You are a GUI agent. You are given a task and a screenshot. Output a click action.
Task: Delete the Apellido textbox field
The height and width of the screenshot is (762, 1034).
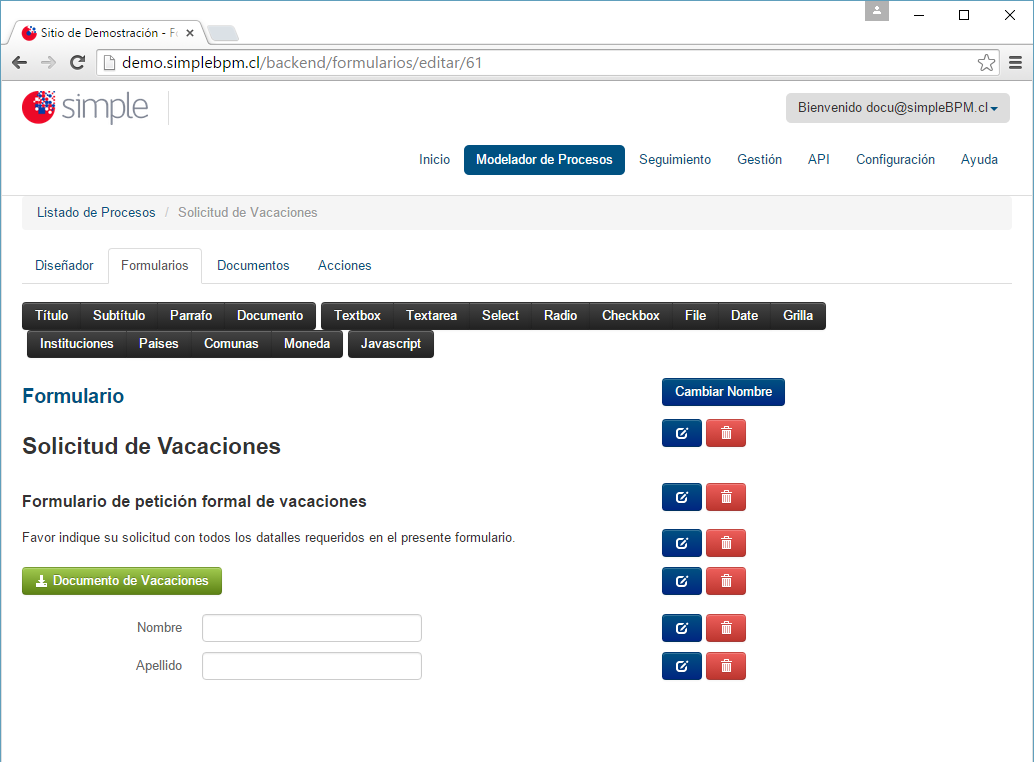725,666
